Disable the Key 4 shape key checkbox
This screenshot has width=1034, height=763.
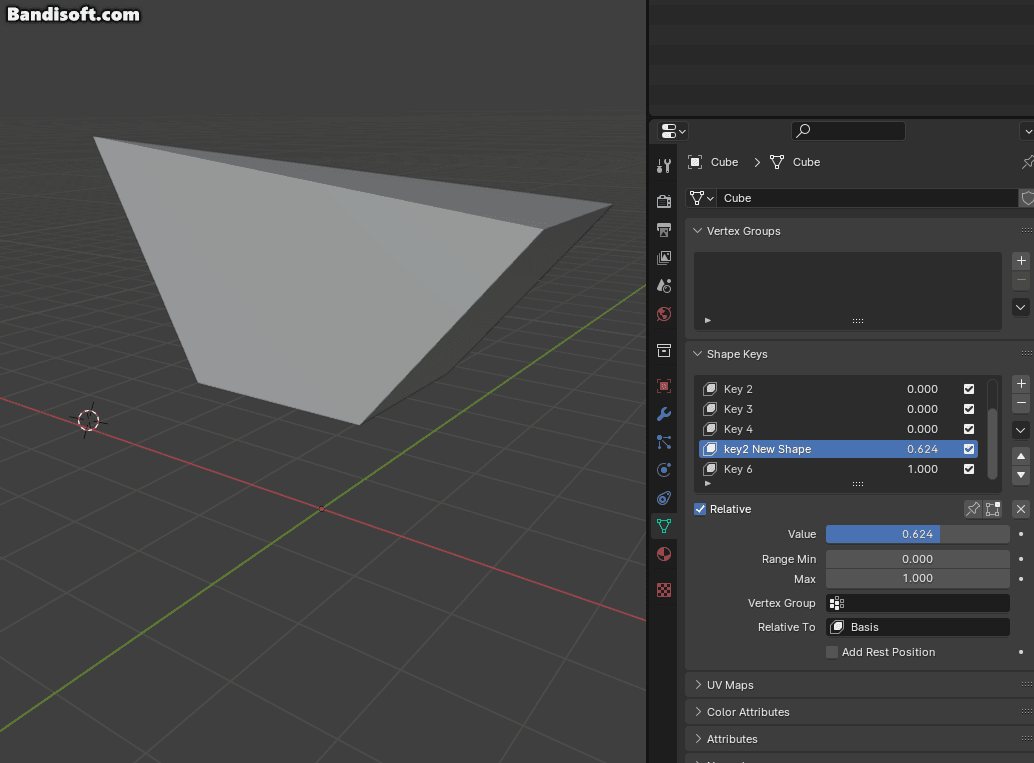[969, 429]
